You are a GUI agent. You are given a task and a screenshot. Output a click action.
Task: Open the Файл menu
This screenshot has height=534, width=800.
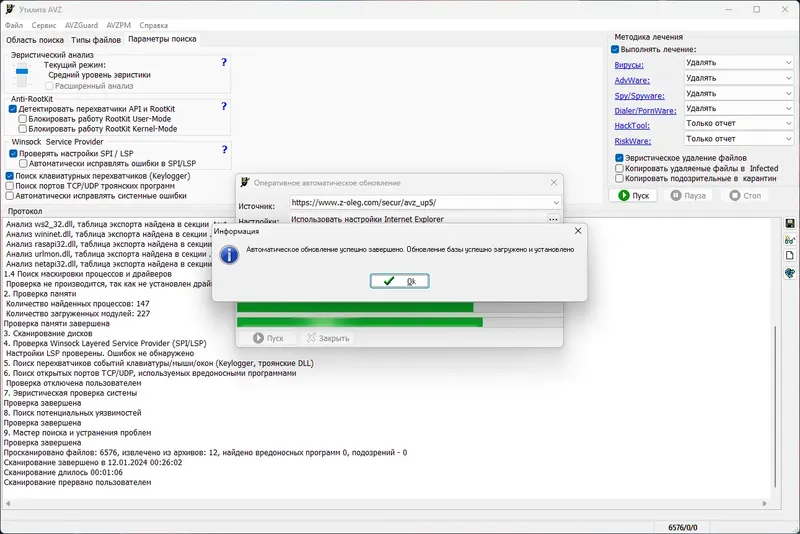pyautogui.click(x=14, y=25)
